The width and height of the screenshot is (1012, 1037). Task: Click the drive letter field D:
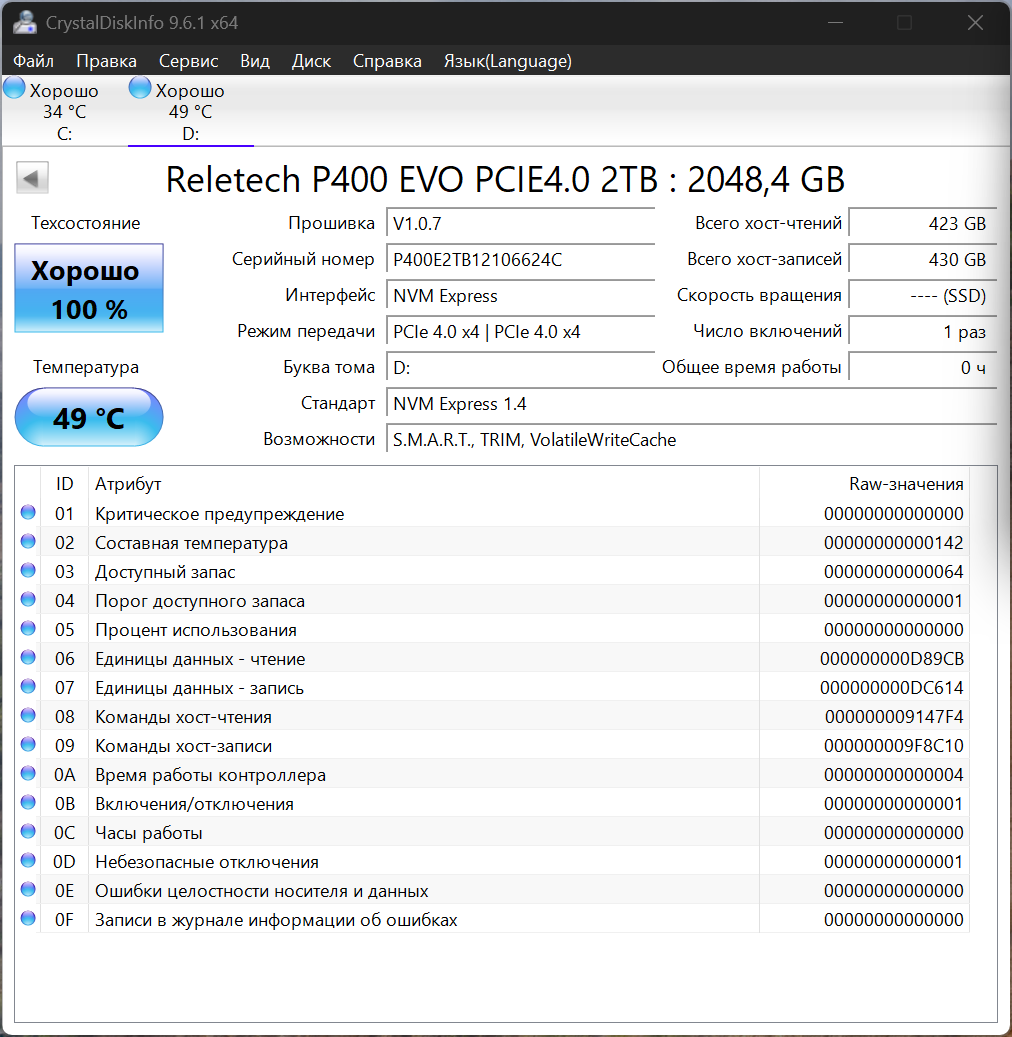(x=521, y=368)
